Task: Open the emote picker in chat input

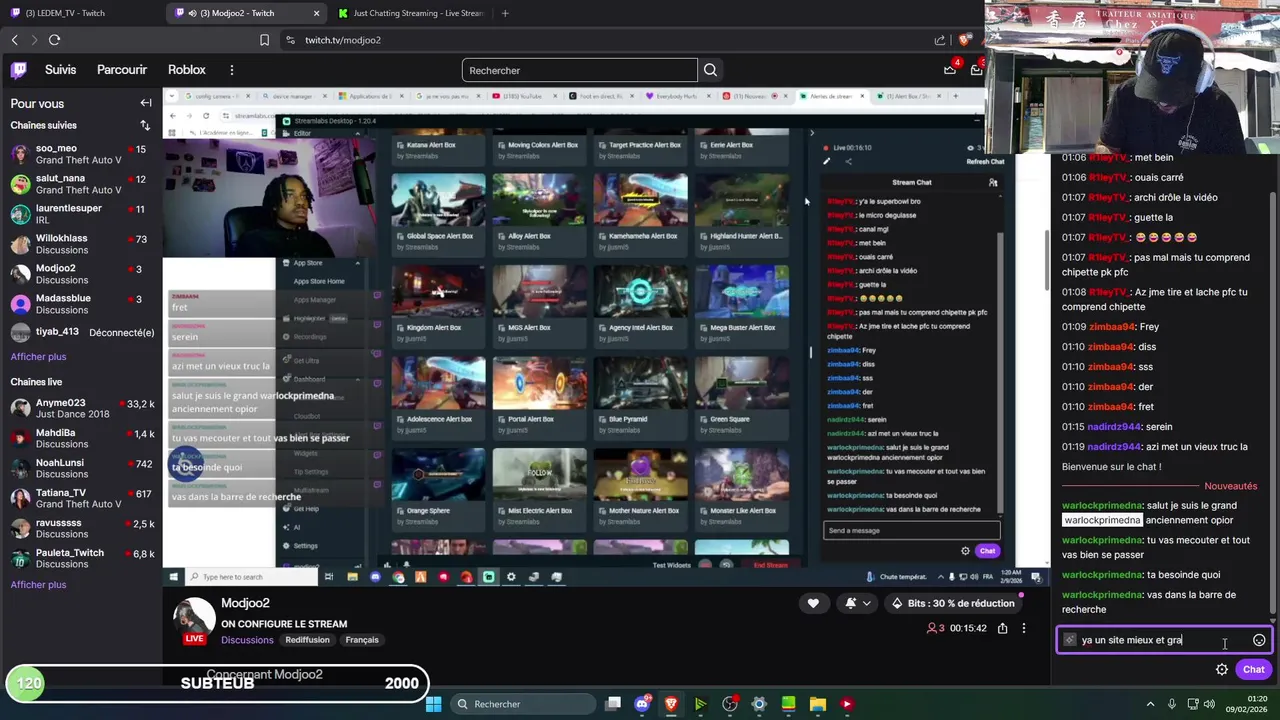Action: point(1259,640)
